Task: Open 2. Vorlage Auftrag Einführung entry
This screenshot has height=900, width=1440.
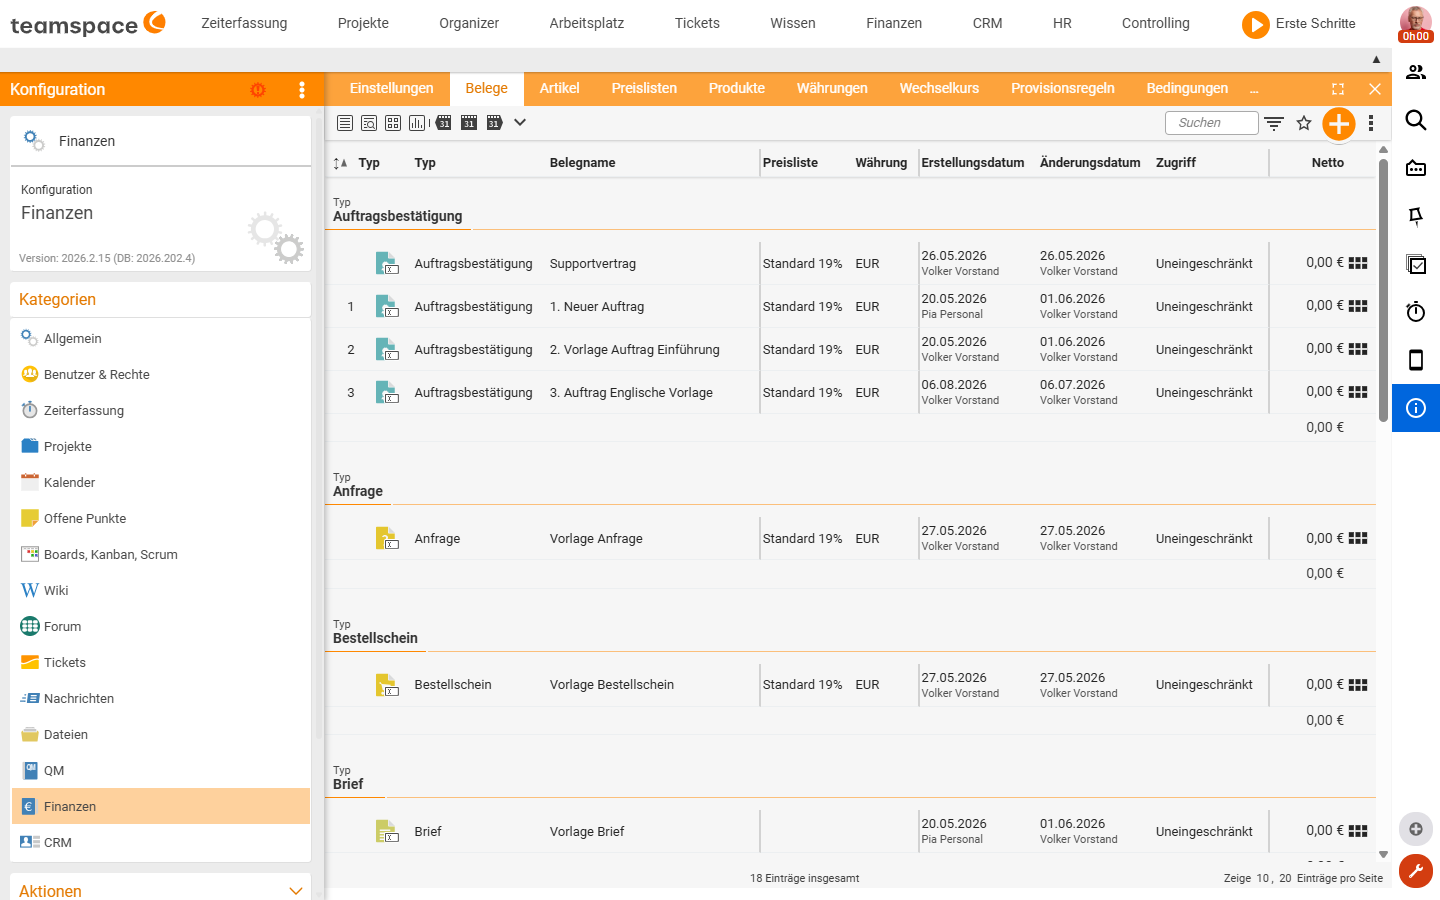Action: tap(635, 350)
